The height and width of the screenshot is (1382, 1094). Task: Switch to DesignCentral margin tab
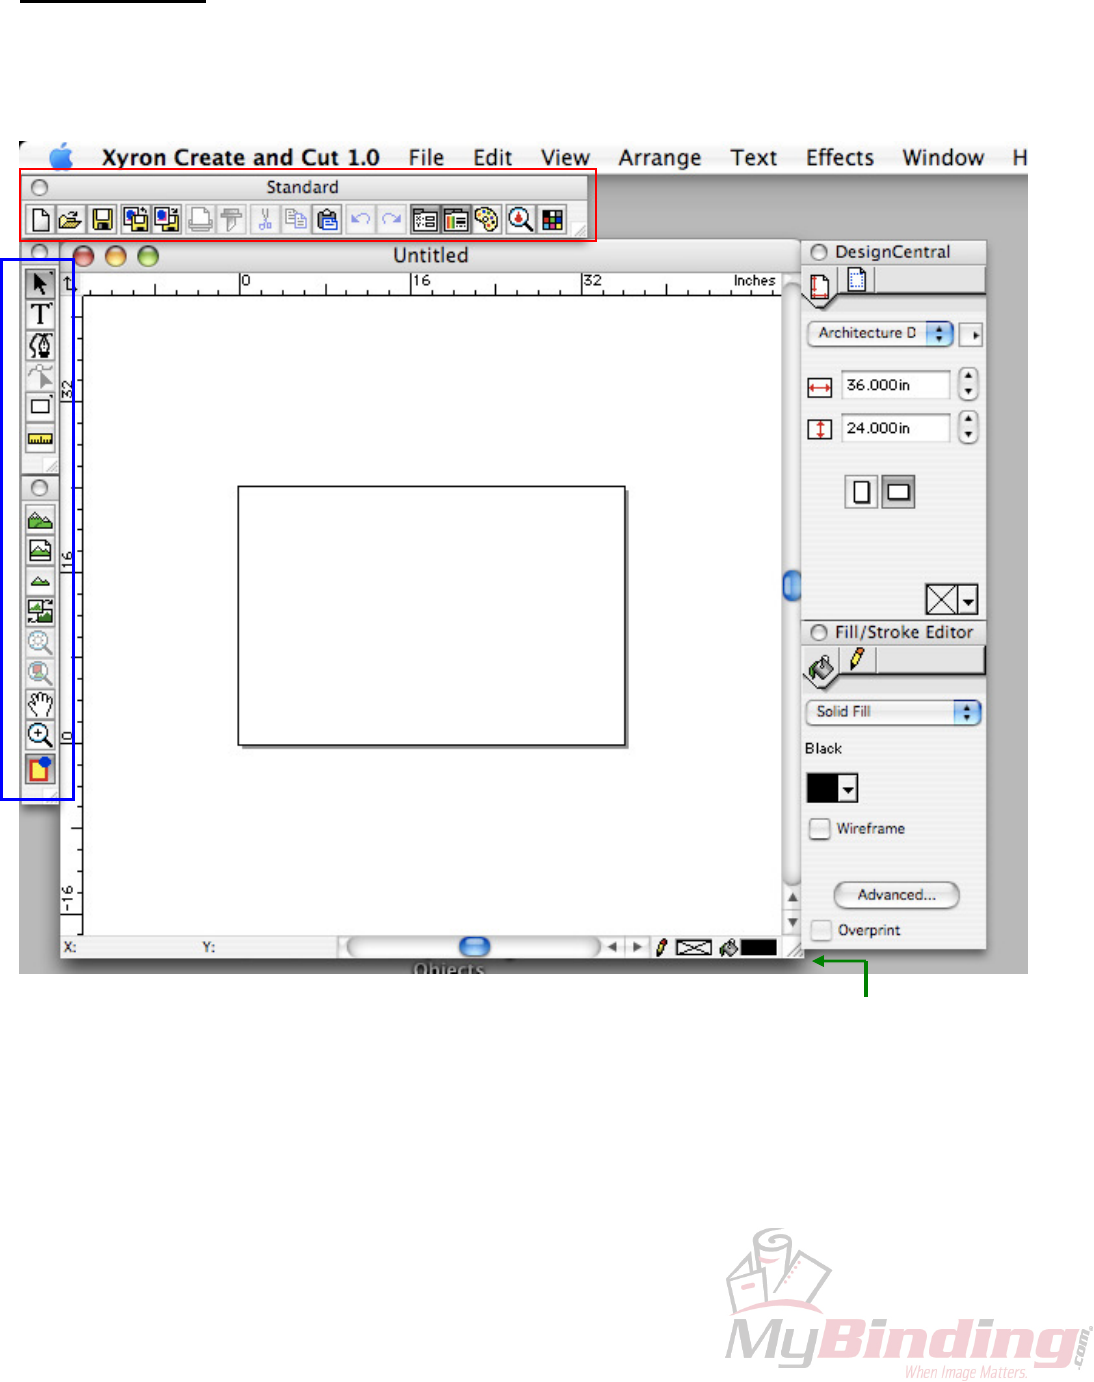tap(857, 280)
